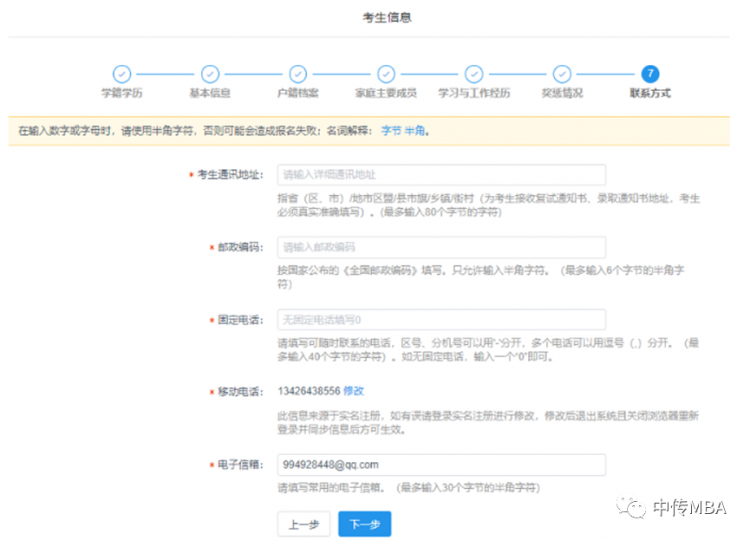Go to the 基本信息 step label
The image size is (750, 540).
pos(210,93)
